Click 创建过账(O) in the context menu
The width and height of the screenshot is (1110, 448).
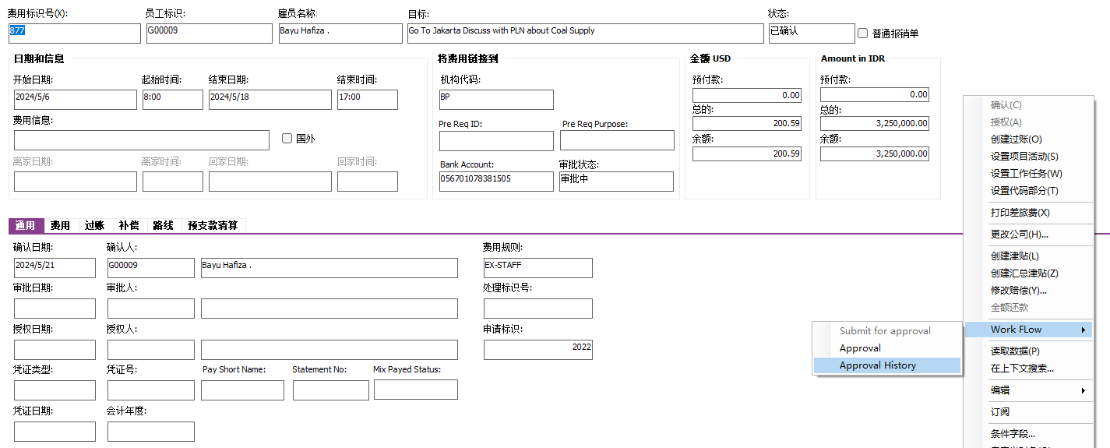click(1016, 139)
